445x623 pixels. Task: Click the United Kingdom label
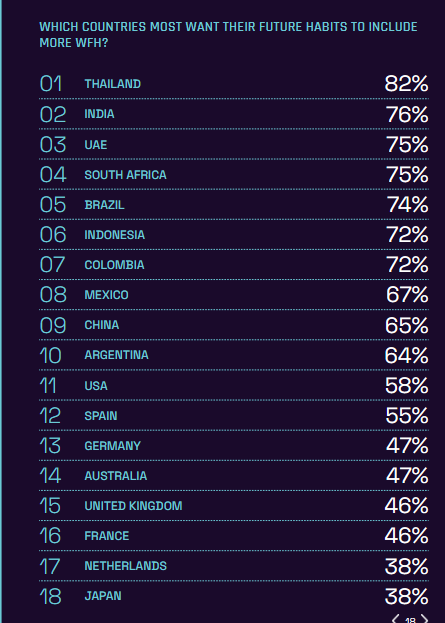pyautogui.click(x=133, y=506)
